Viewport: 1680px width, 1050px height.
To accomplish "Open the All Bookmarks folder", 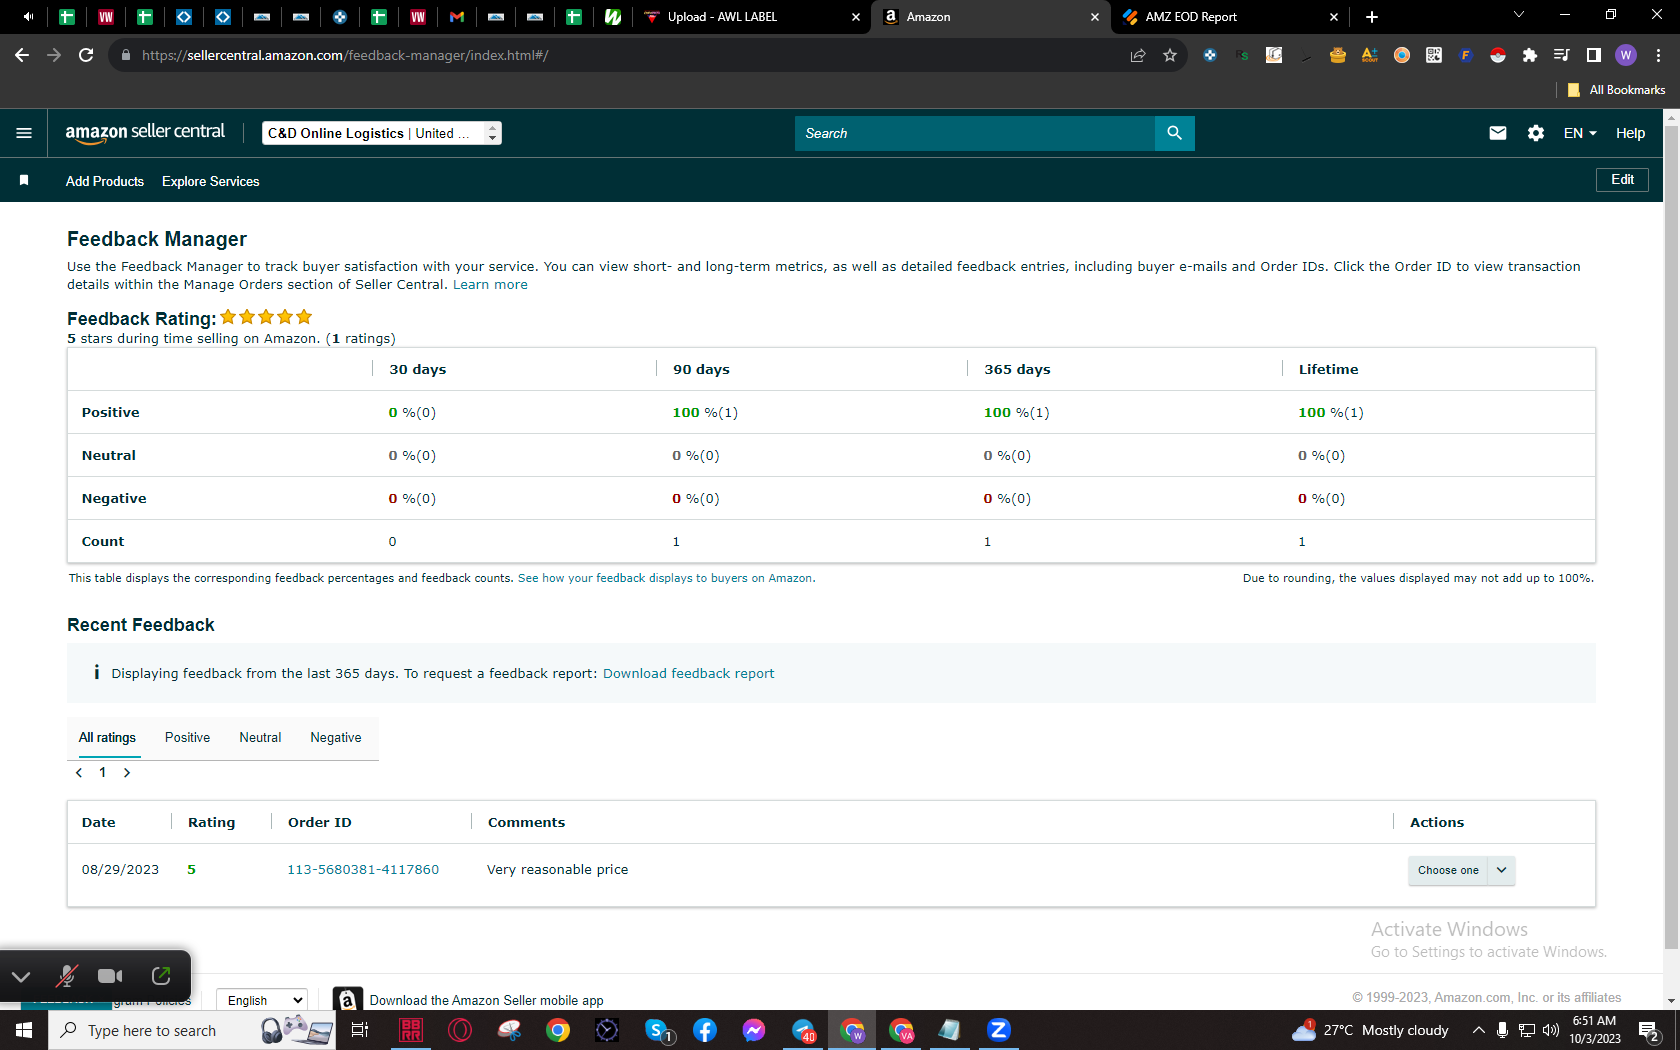I will pyautogui.click(x=1616, y=90).
